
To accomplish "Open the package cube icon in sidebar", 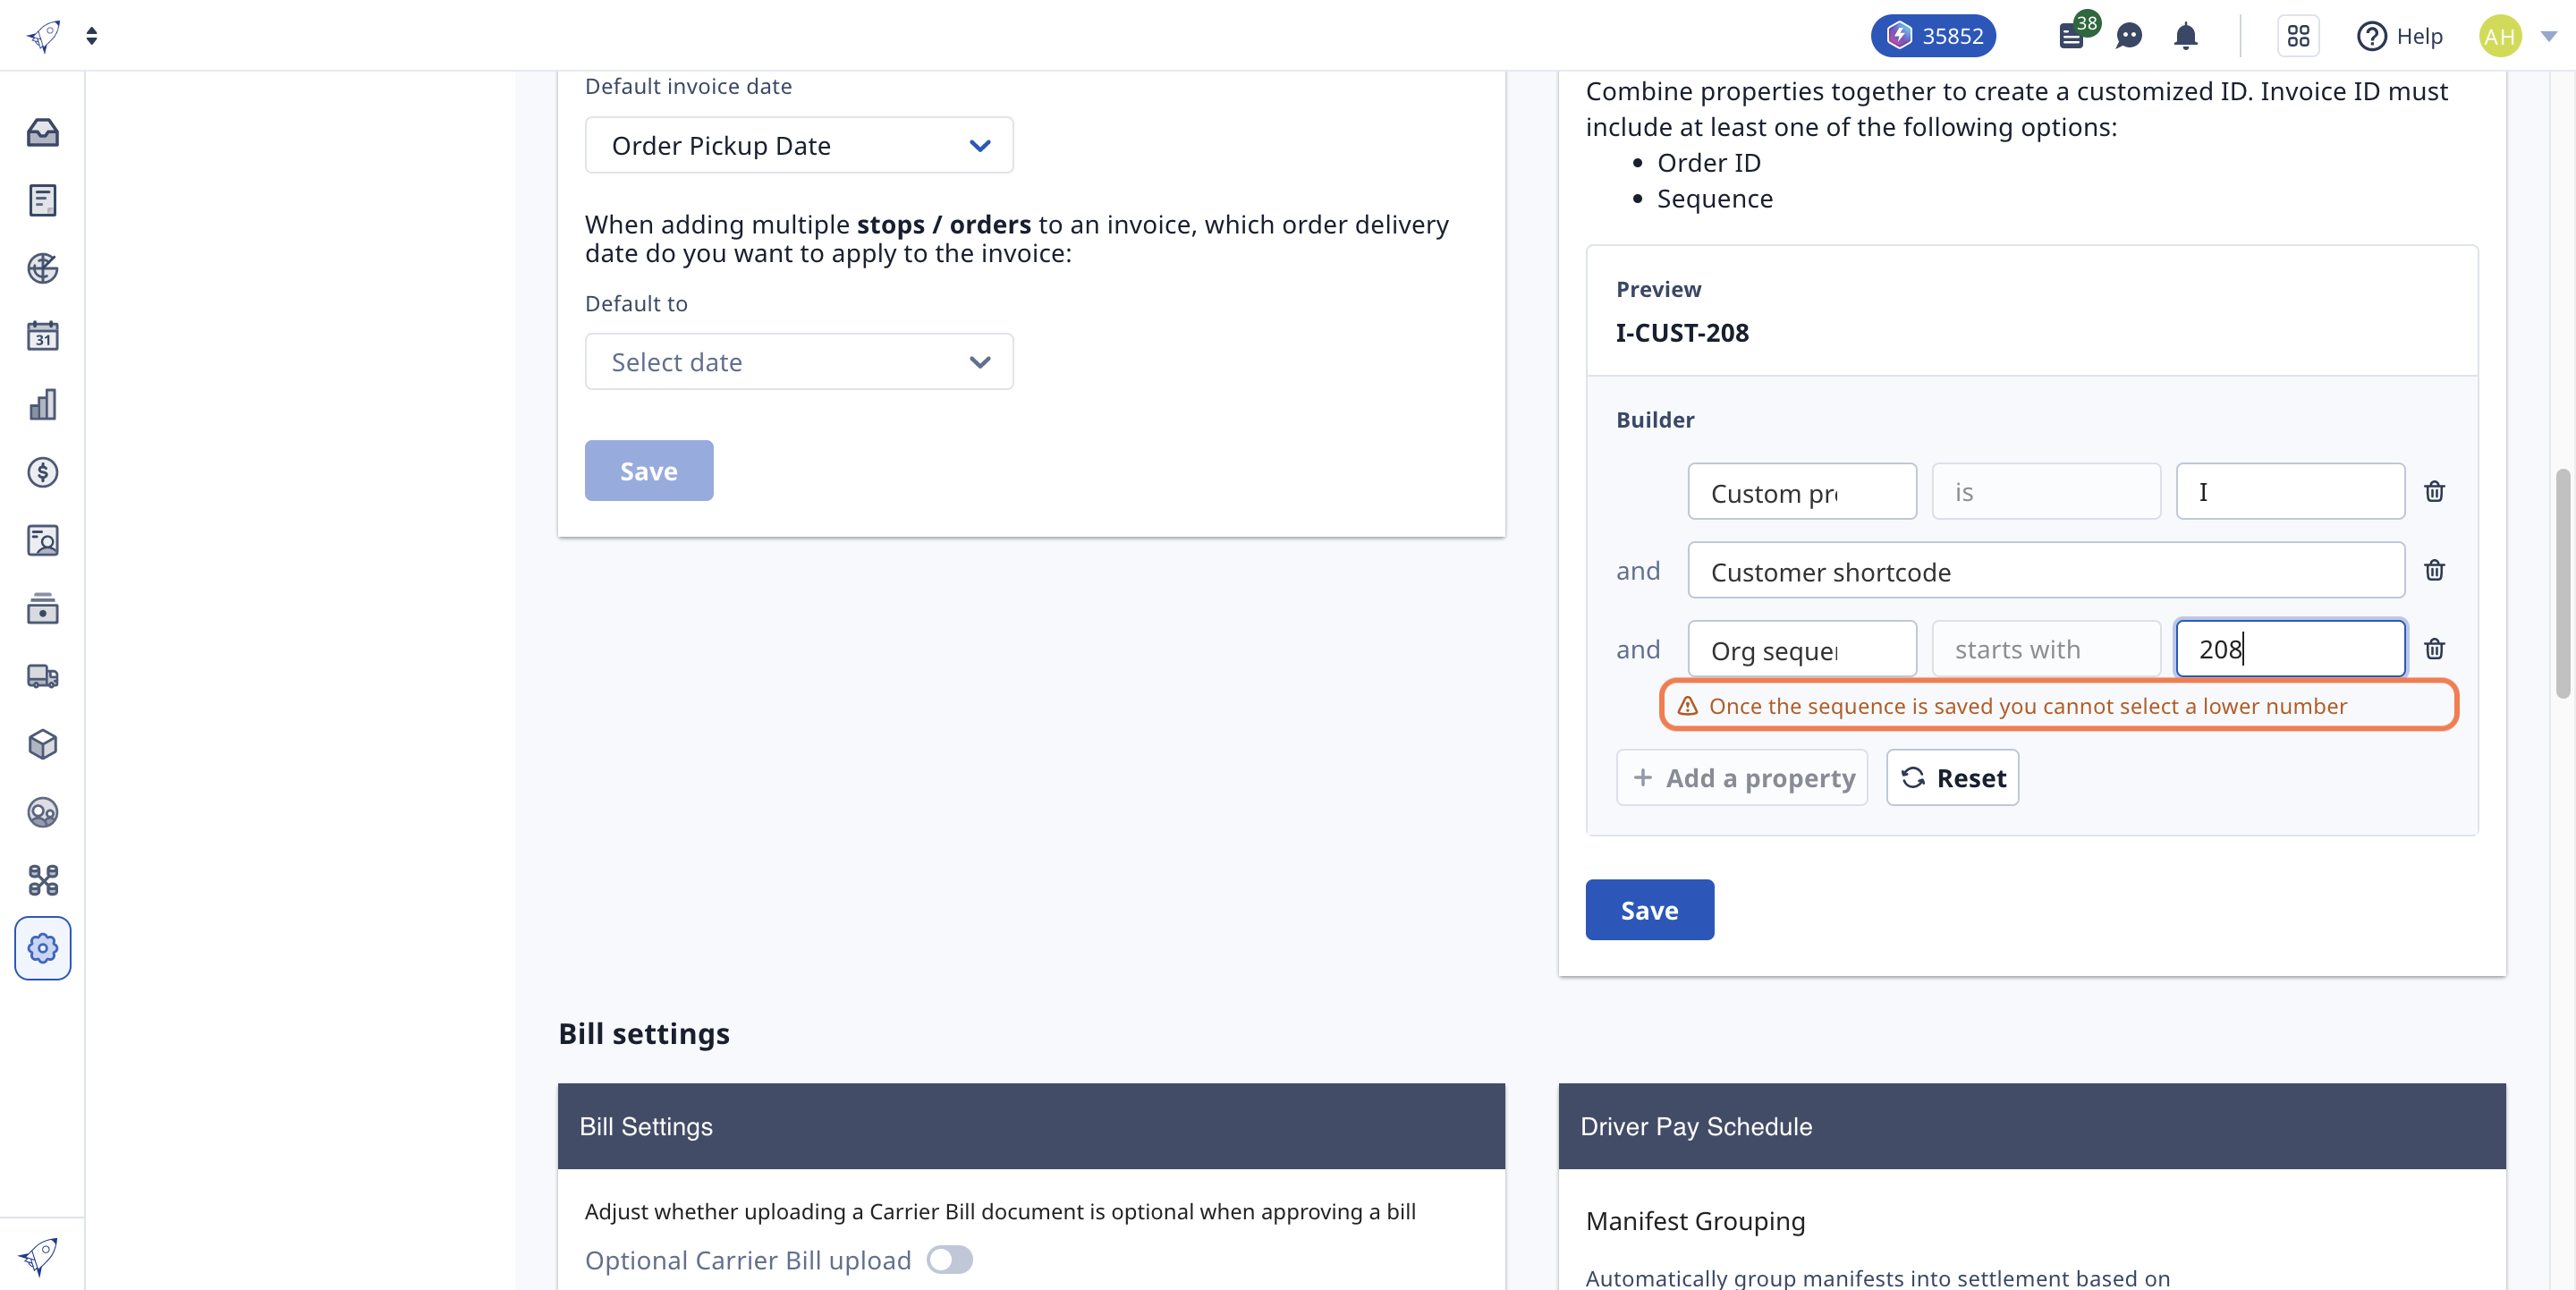I will (42, 744).
